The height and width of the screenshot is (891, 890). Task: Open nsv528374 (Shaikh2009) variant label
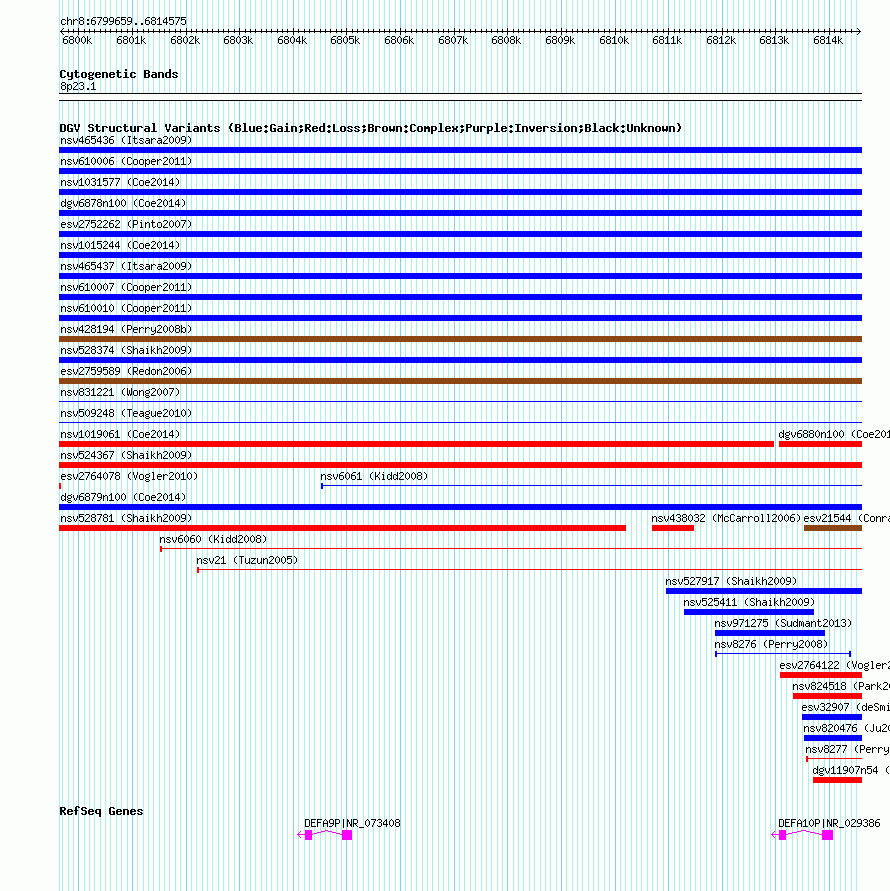(126, 351)
